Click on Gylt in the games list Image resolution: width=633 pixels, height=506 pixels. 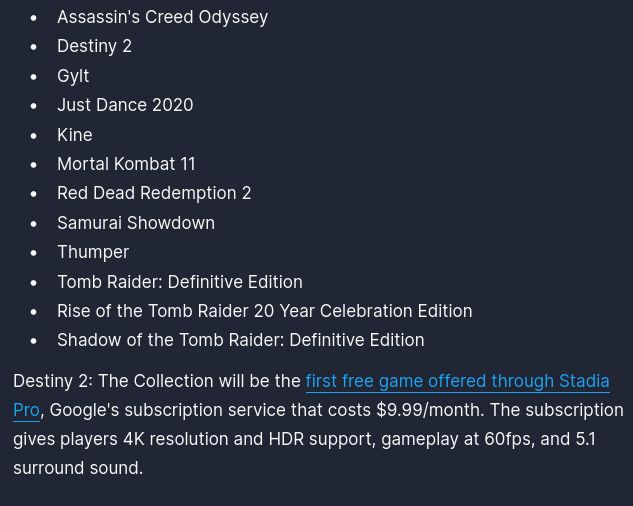coord(73,76)
